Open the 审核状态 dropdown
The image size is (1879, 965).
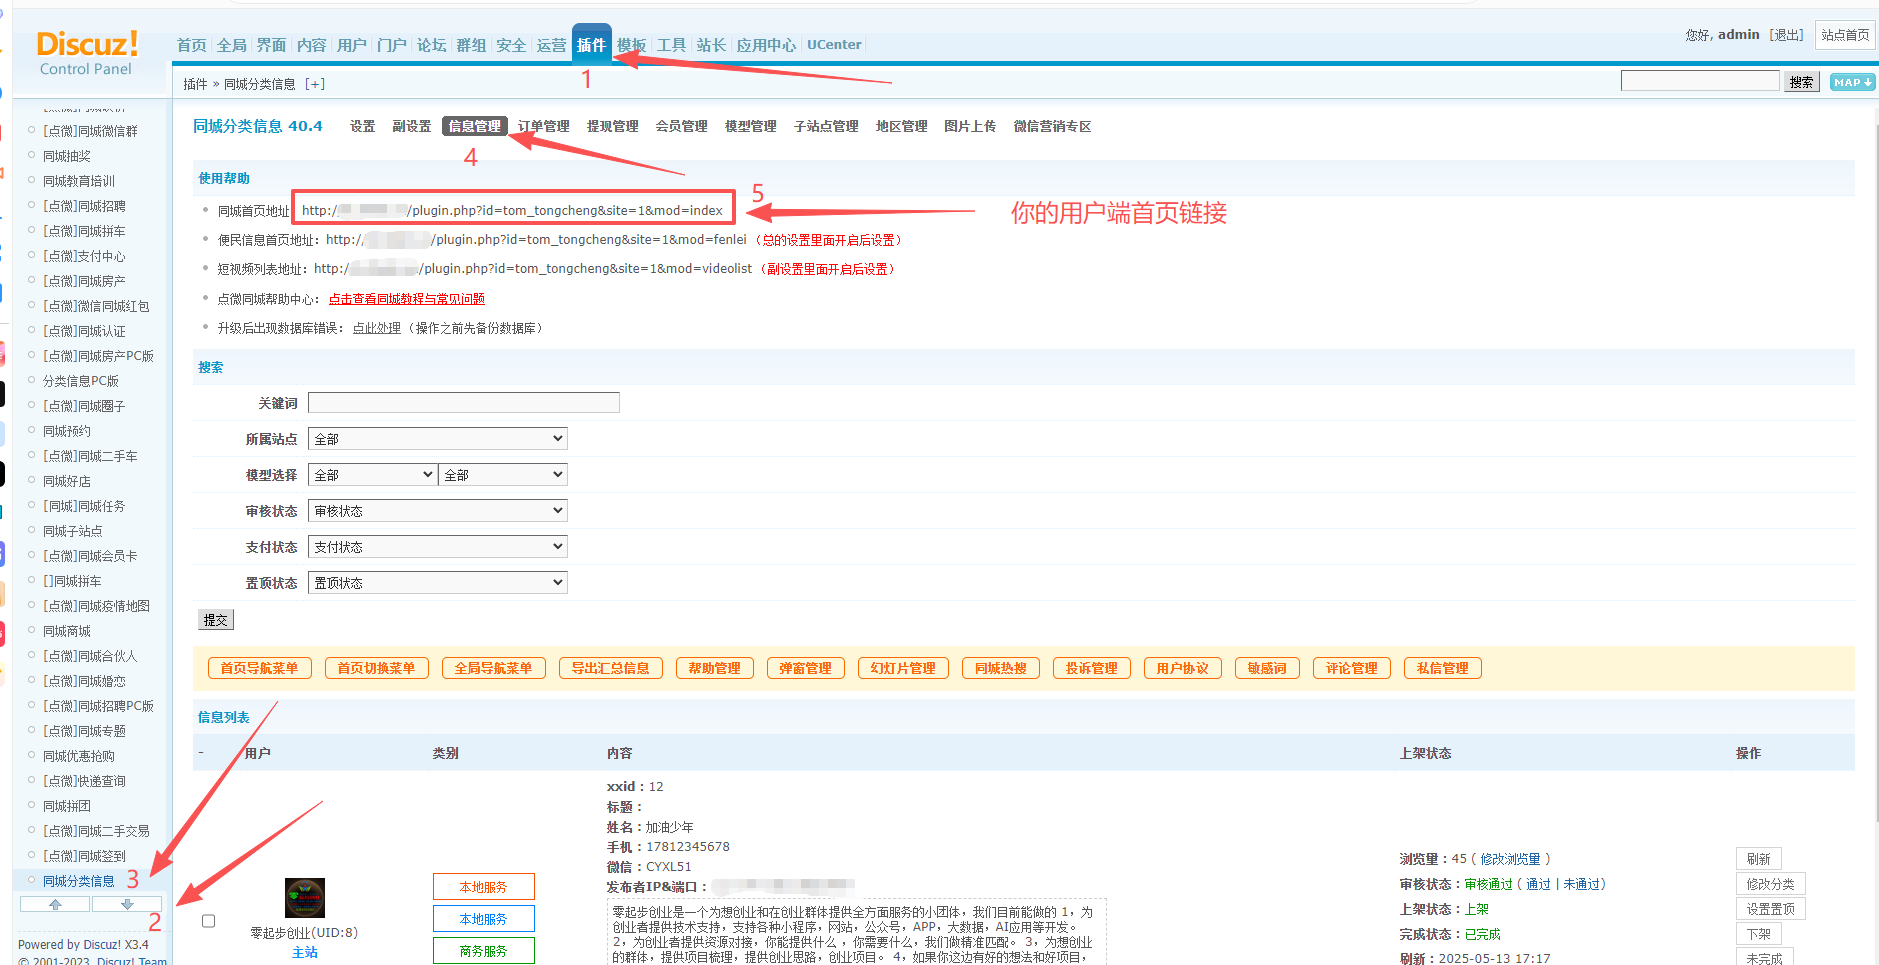click(x=437, y=511)
